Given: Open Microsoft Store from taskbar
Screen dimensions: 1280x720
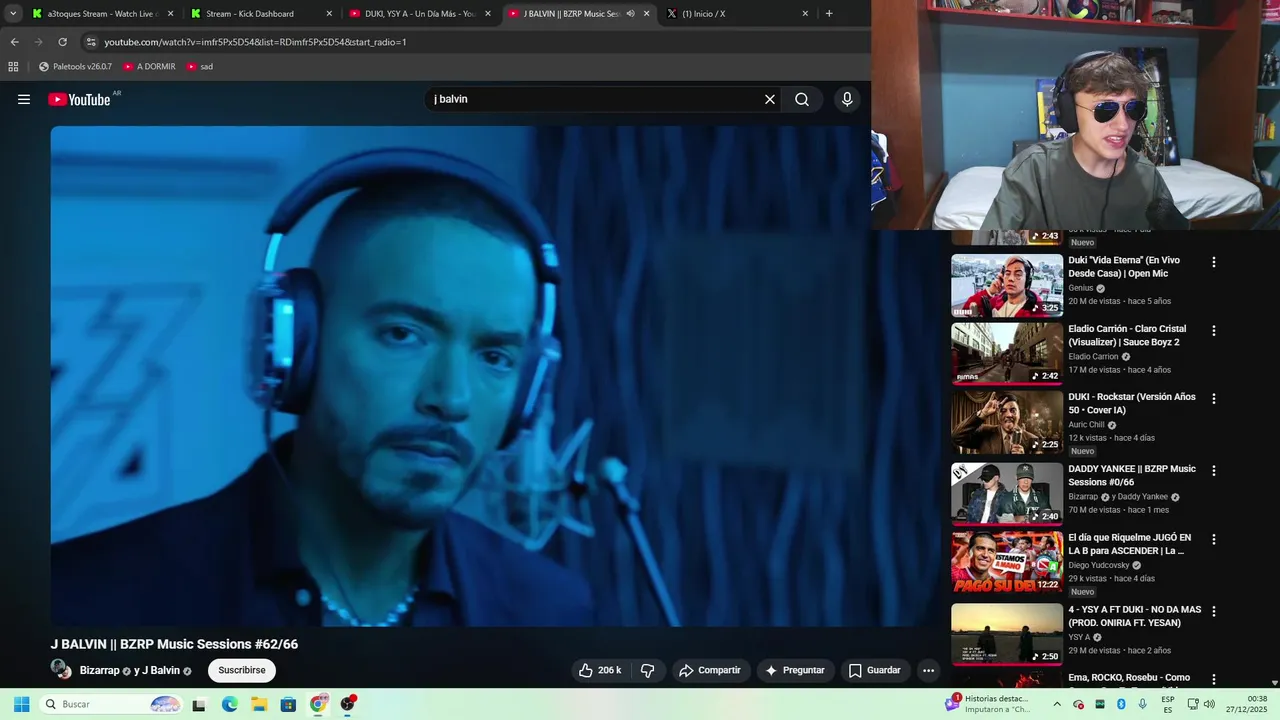Looking at the screenshot, I should tap(288, 704).
